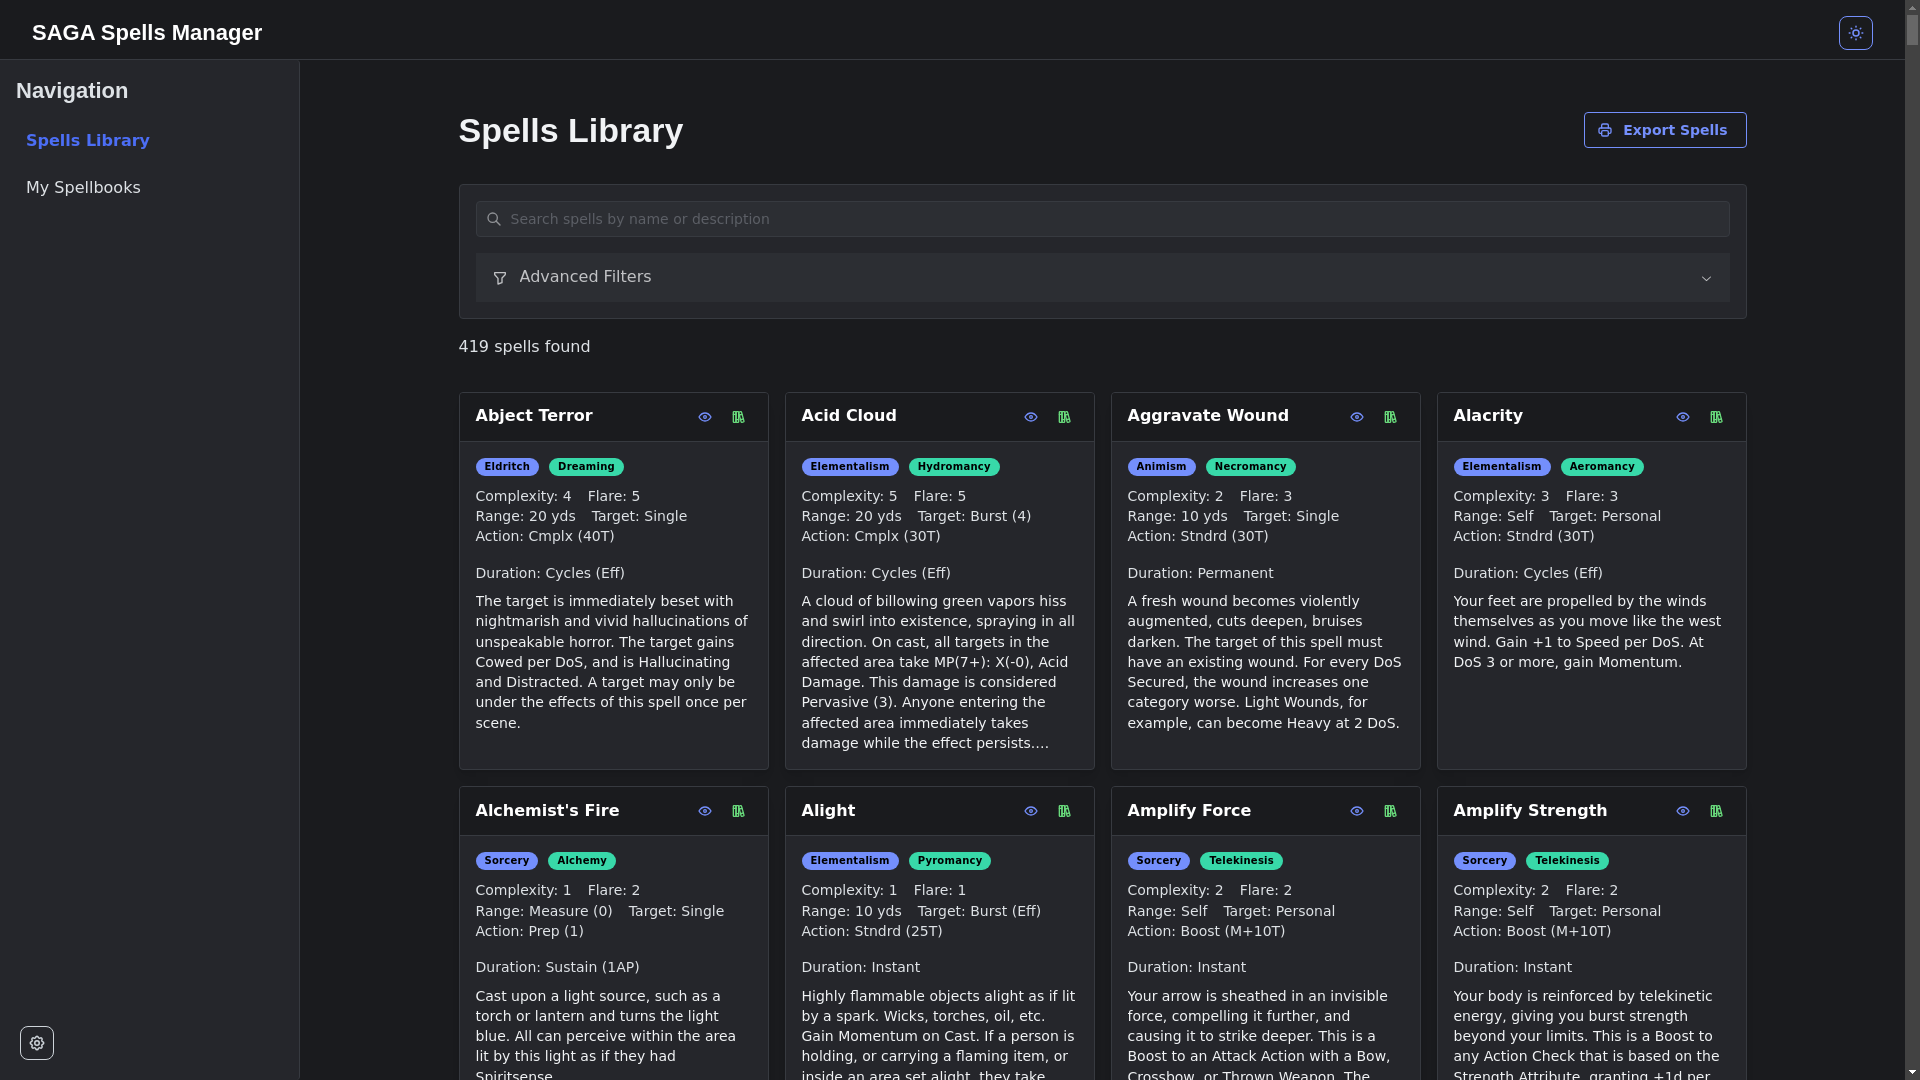Click Duration: Permanent on Aggravate Wound
The image size is (1920, 1080).
click(1200, 574)
